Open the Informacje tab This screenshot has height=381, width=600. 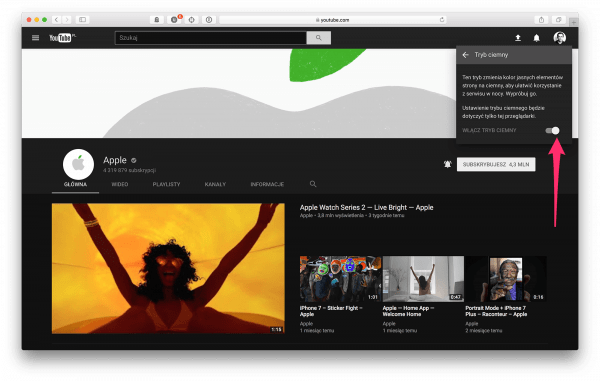(267, 184)
